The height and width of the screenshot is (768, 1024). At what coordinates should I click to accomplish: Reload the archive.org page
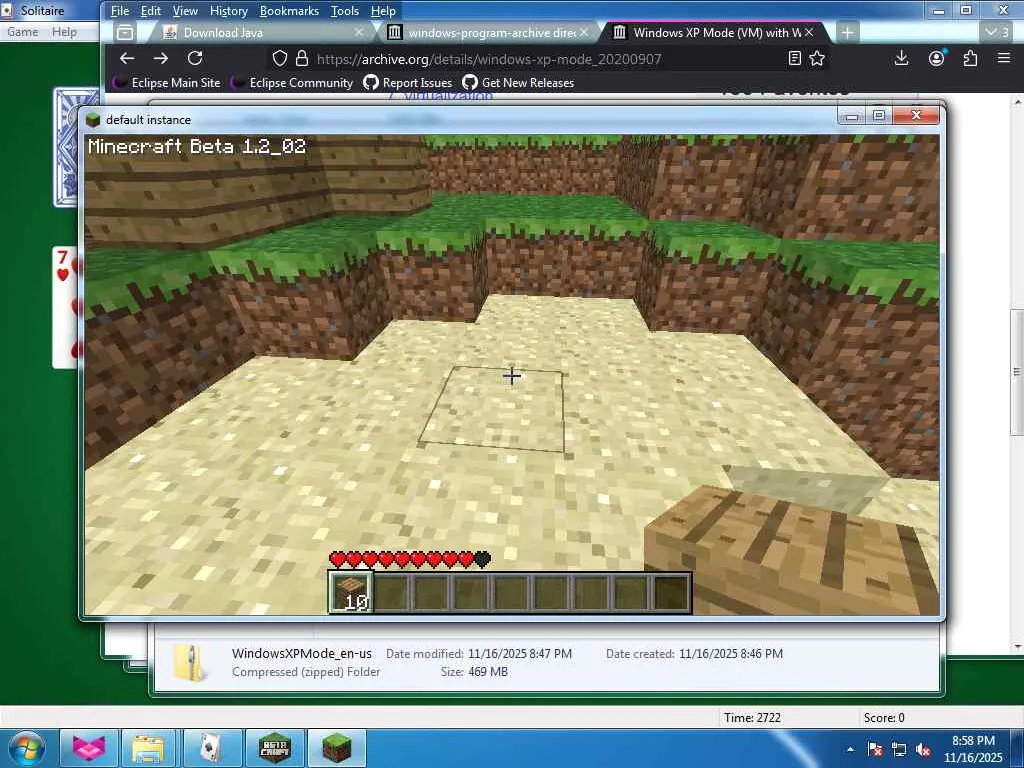195,58
